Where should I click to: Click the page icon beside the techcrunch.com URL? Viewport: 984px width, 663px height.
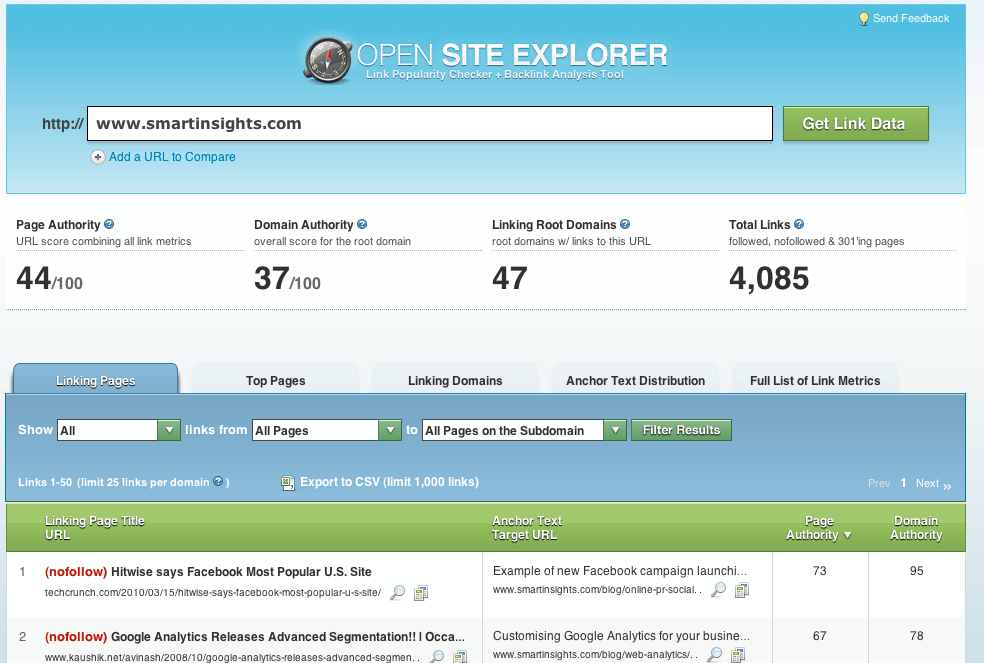[x=421, y=592]
